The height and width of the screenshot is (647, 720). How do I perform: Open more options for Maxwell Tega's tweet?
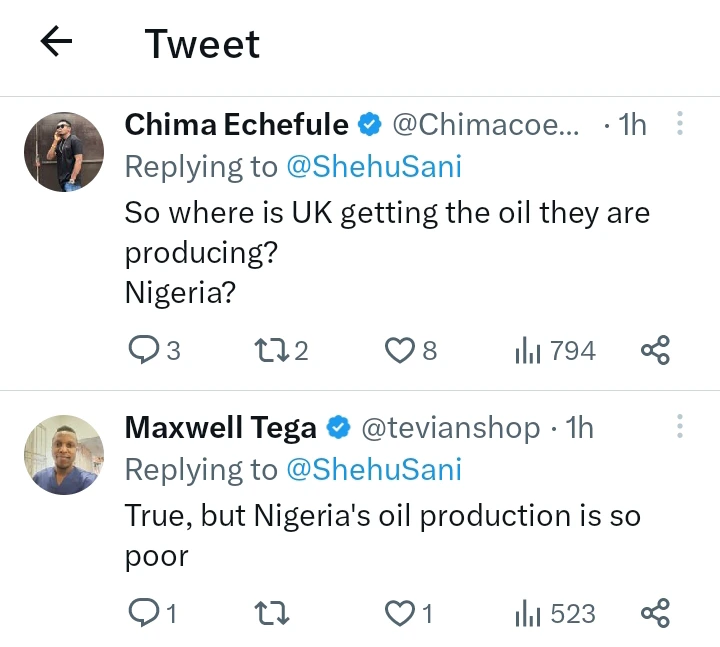[680, 427]
